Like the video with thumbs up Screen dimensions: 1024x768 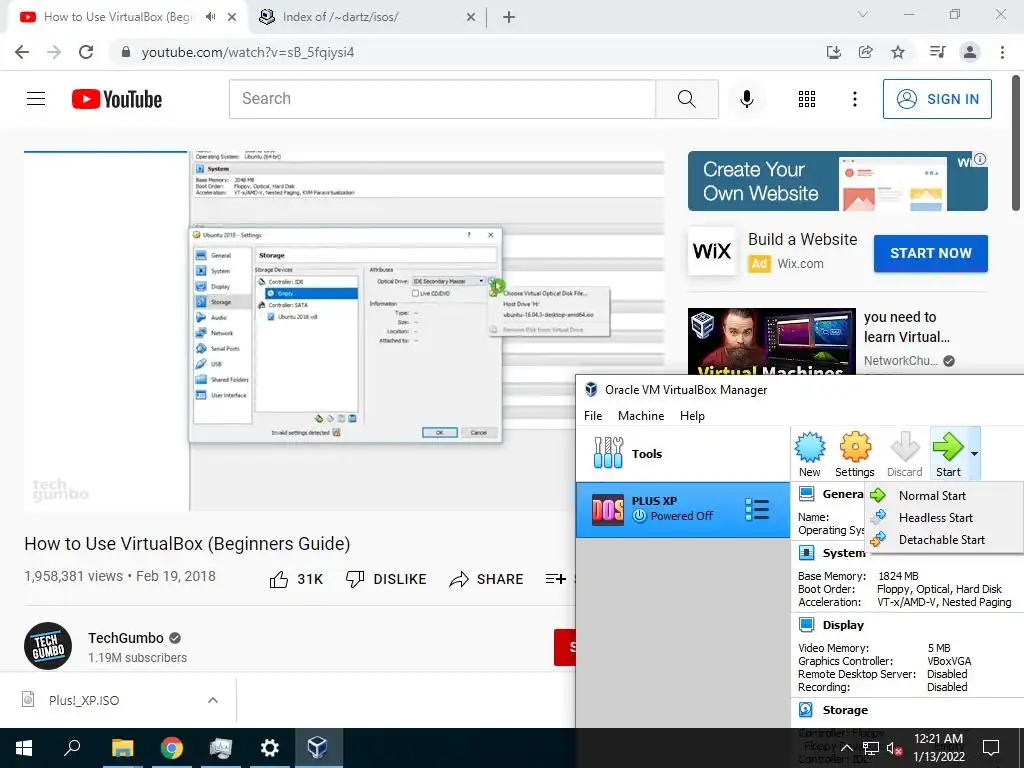279,579
